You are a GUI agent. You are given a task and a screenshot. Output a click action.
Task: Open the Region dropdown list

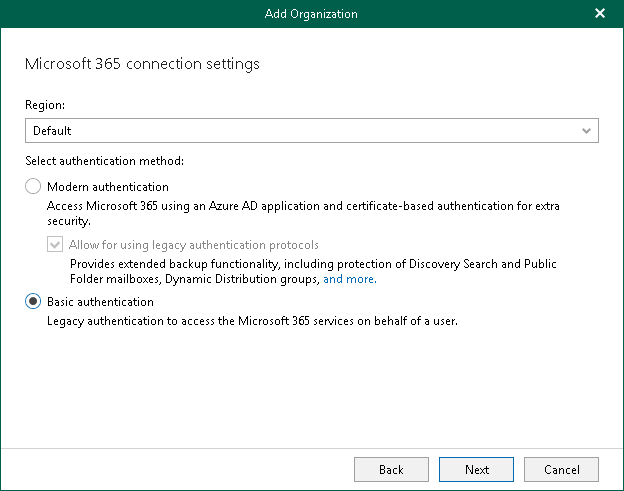312,131
